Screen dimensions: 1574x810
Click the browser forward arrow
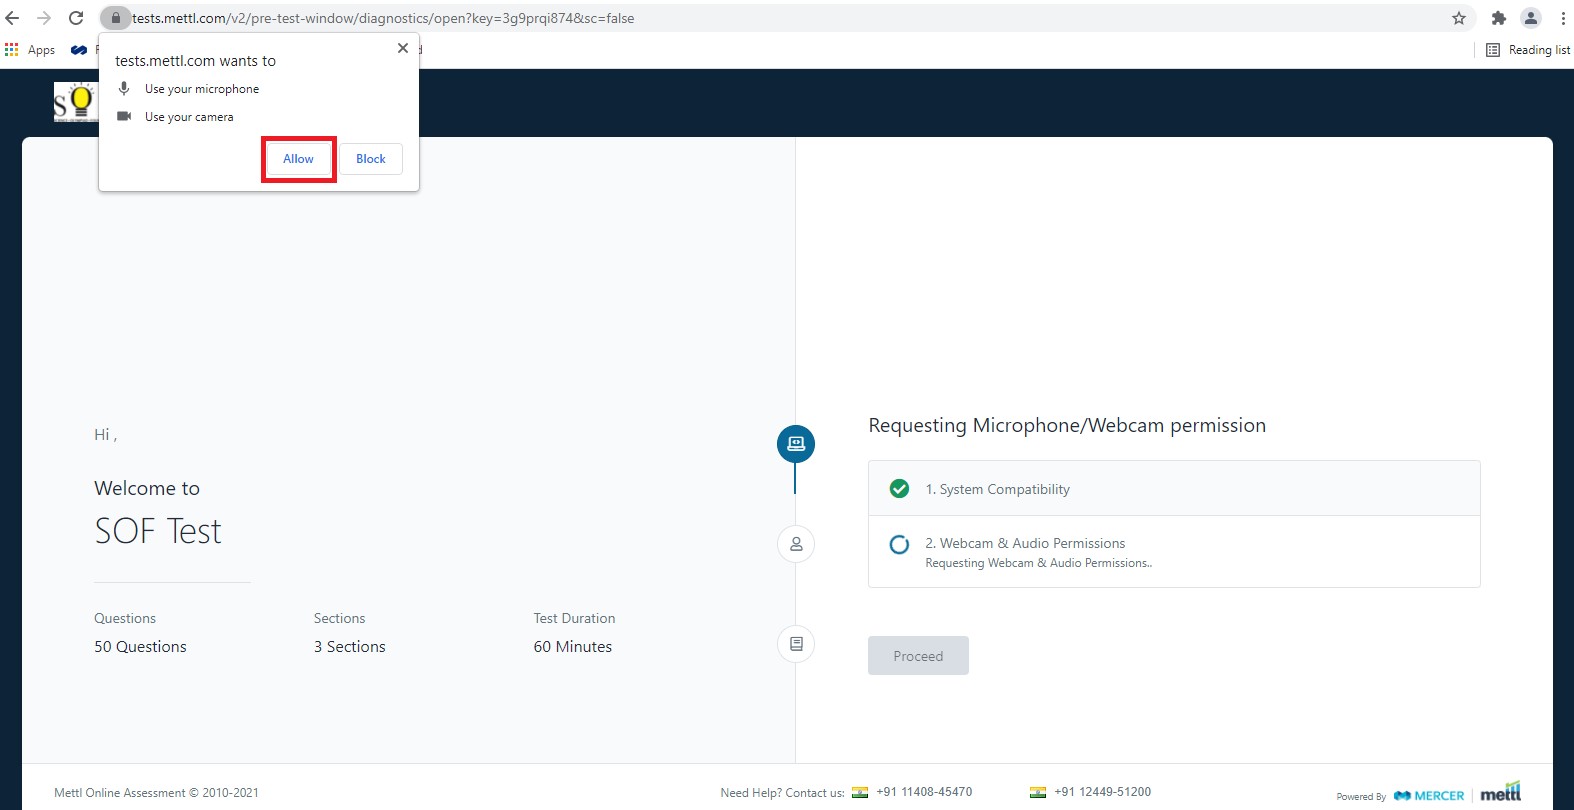44,18
